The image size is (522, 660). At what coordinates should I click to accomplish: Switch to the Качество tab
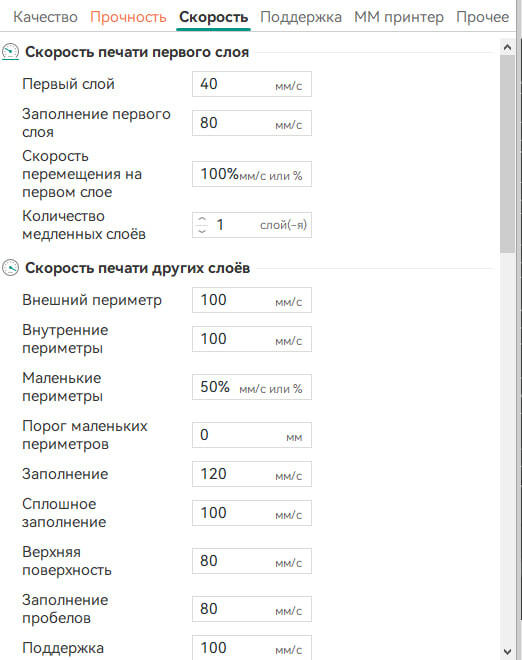point(45,17)
